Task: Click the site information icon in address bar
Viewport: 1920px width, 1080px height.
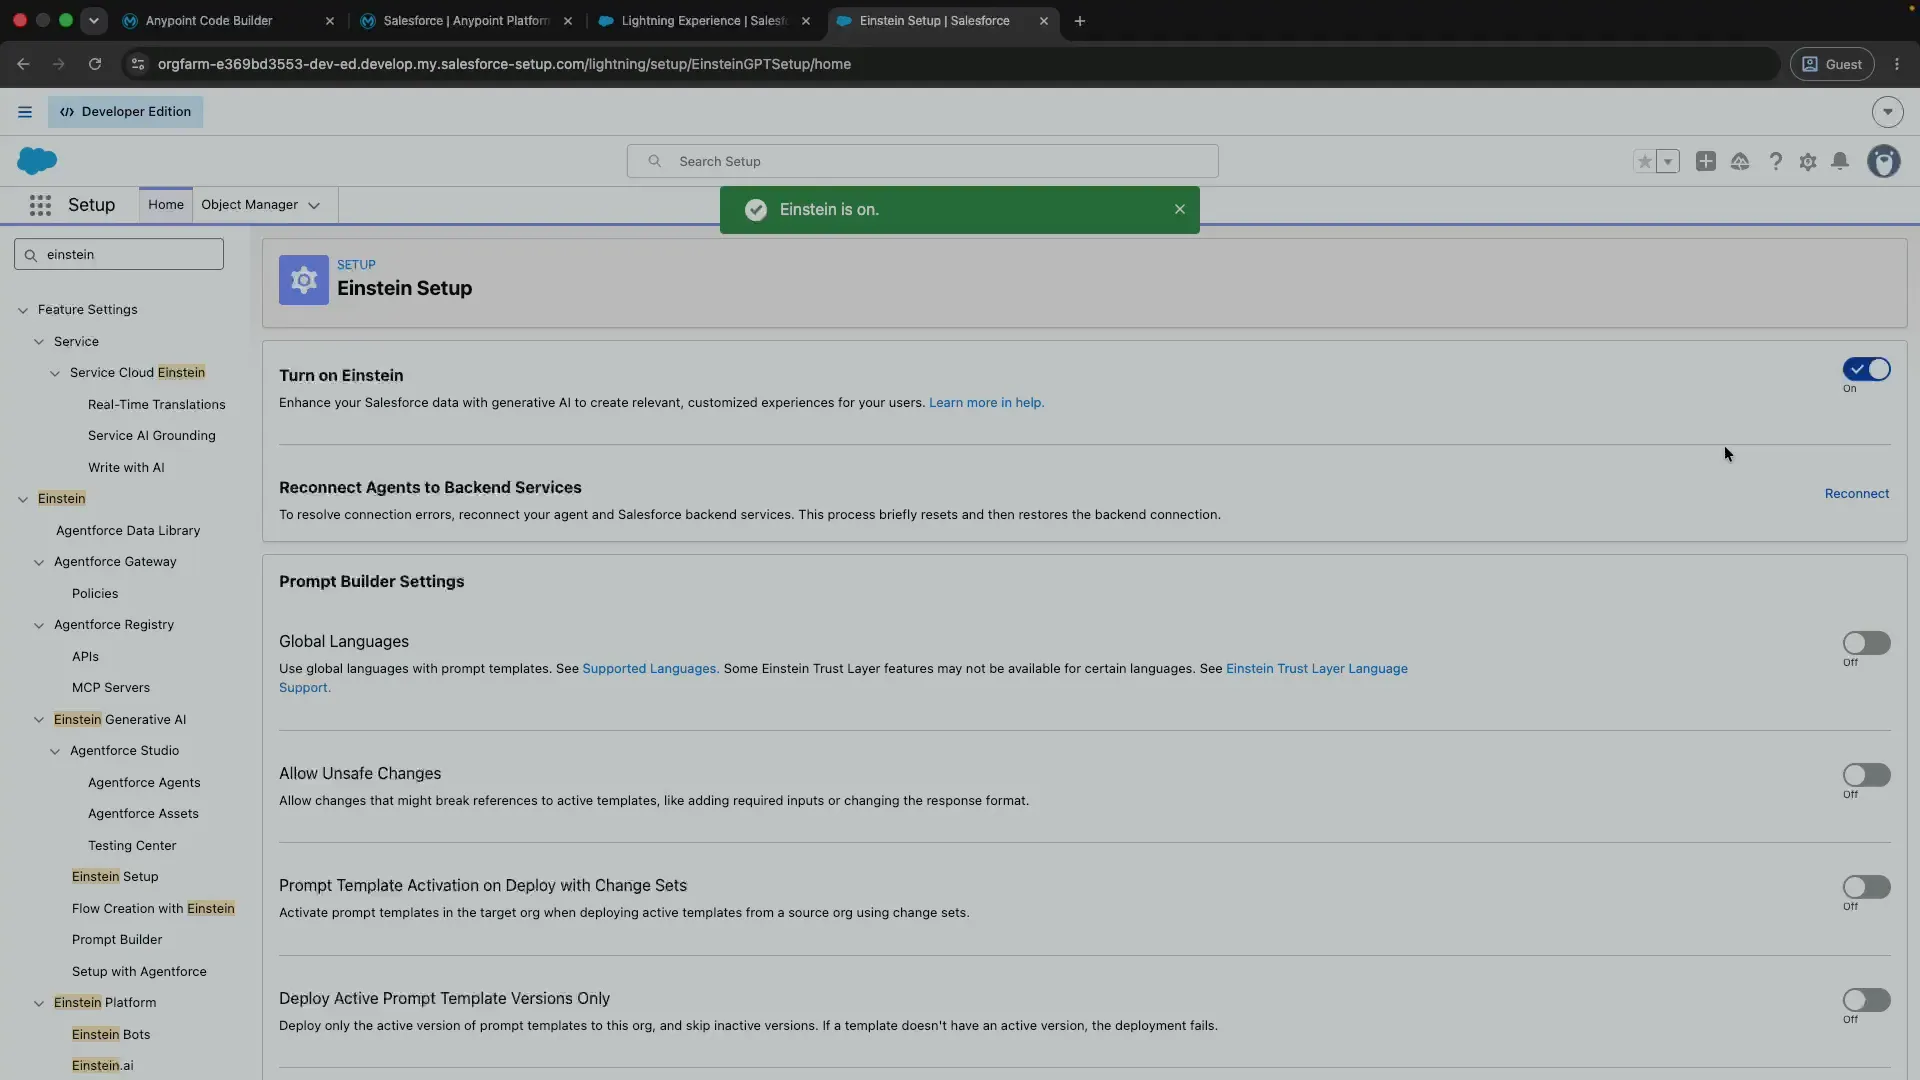Action: coord(138,64)
